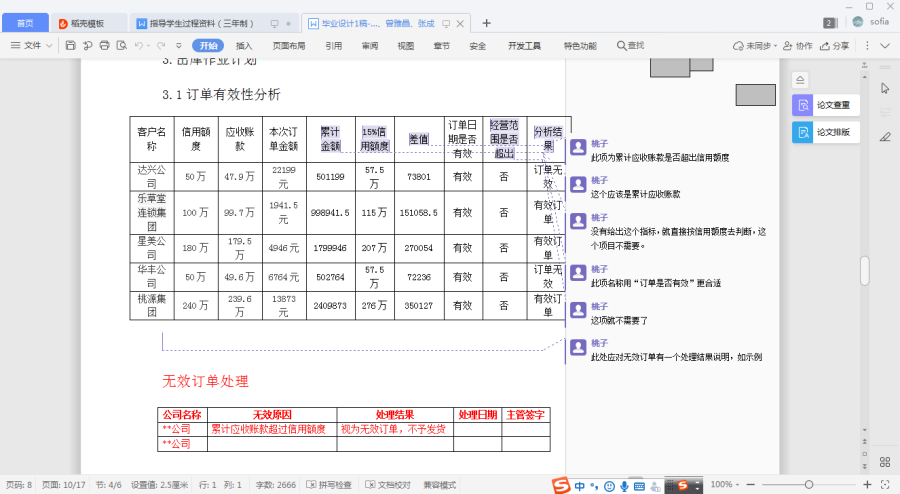Add a new tab with plus button
The width and height of the screenshot is (900, 494).
point(486,23)
